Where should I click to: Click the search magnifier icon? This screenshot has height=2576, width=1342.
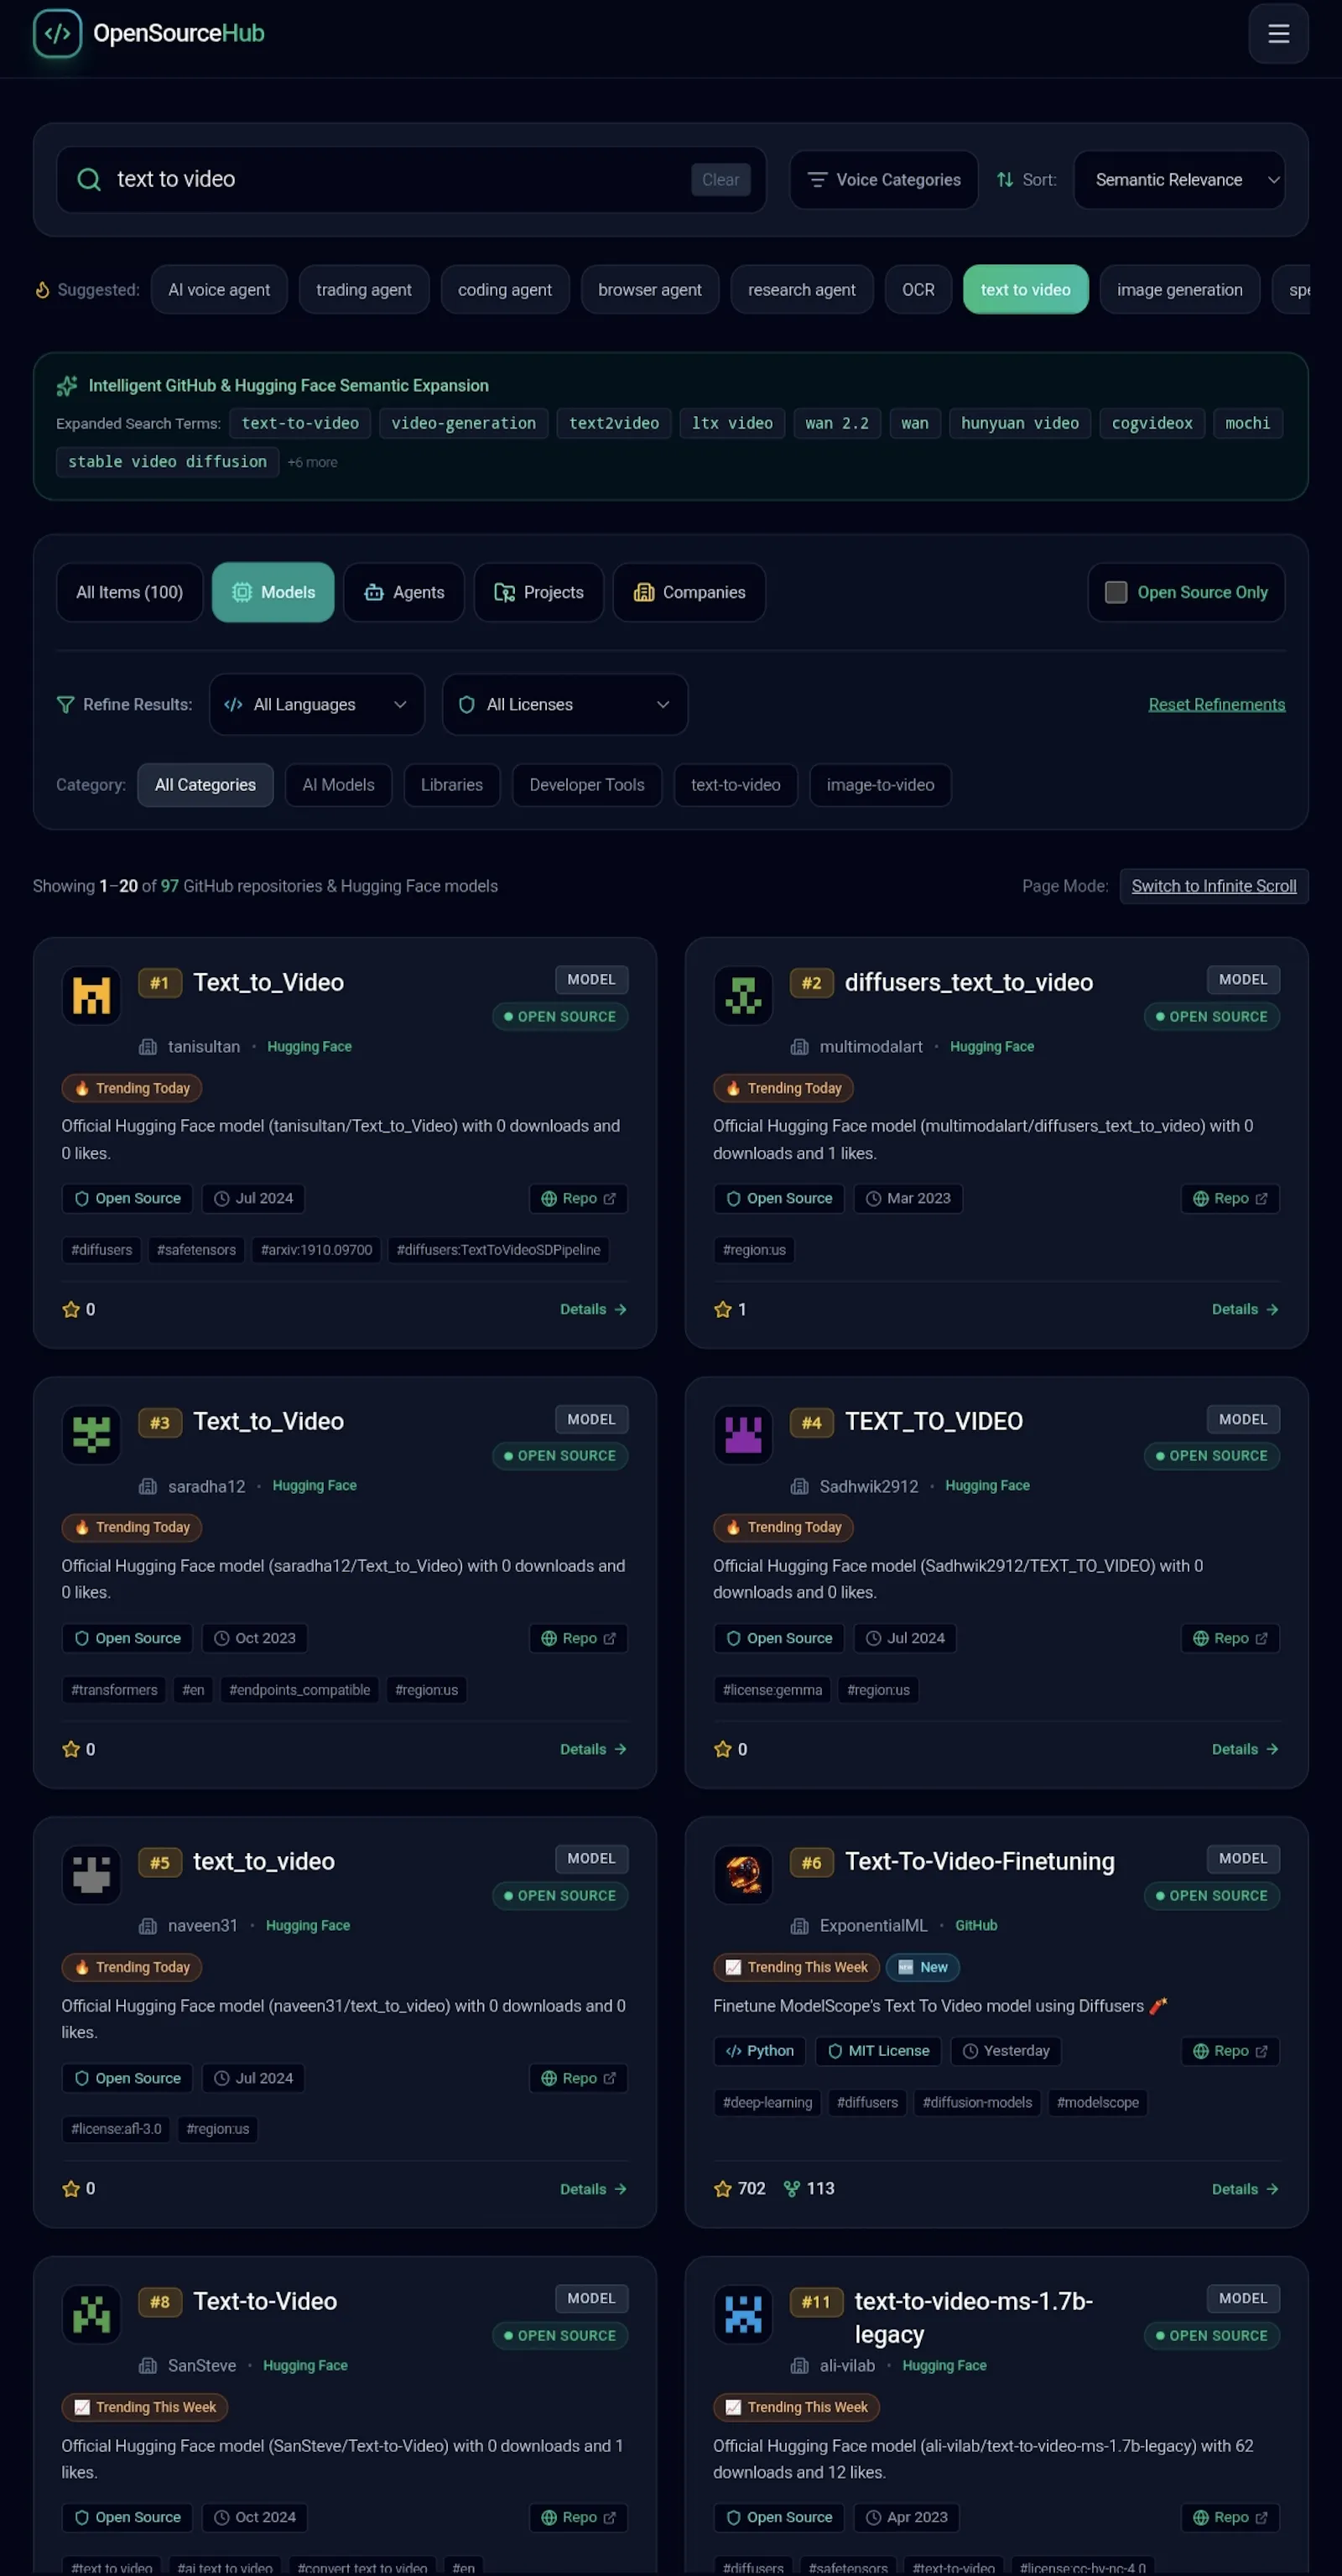[x=89, y=179]
